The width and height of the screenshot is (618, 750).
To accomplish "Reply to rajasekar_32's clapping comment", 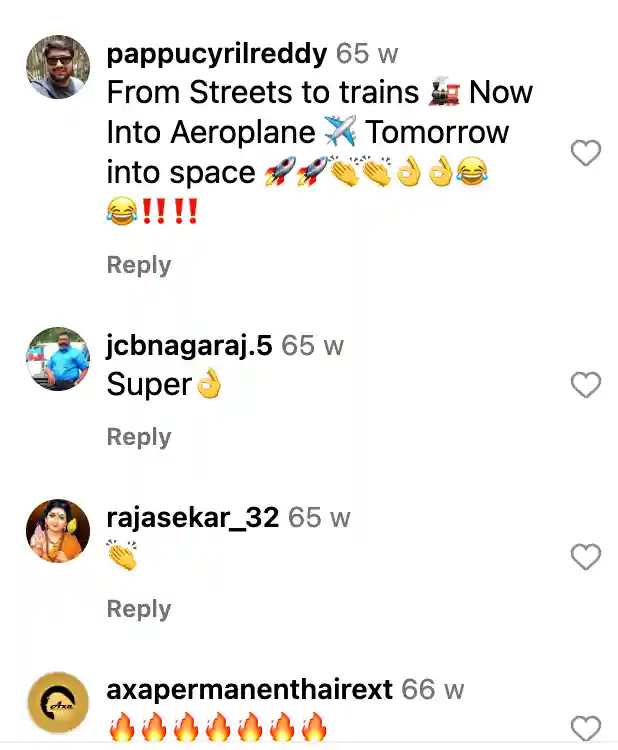I will (139, 608).
